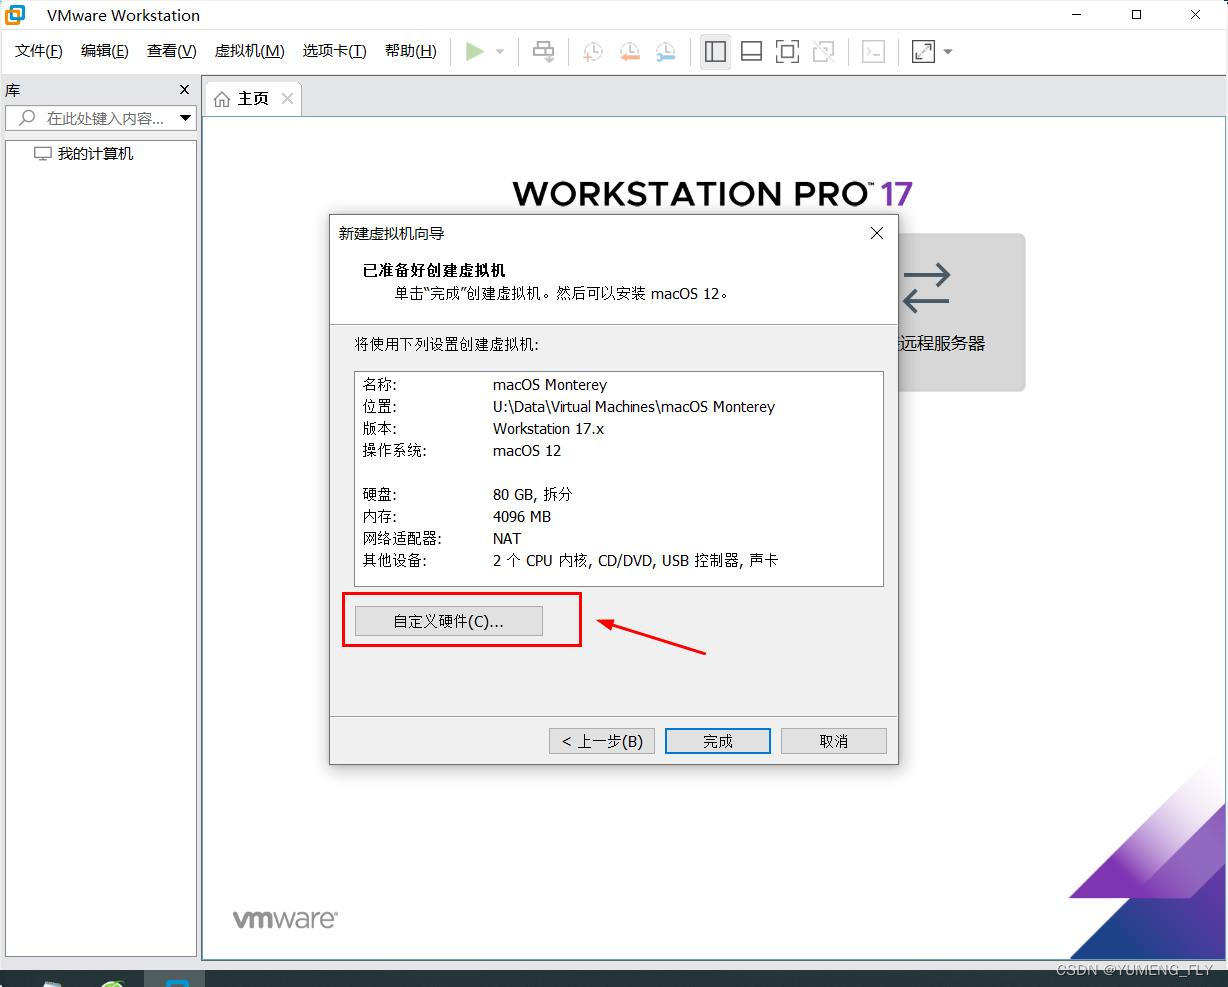The image size is (1228, 987).
Task: Click the macOS Monterey name value
Action: (550, 385)
